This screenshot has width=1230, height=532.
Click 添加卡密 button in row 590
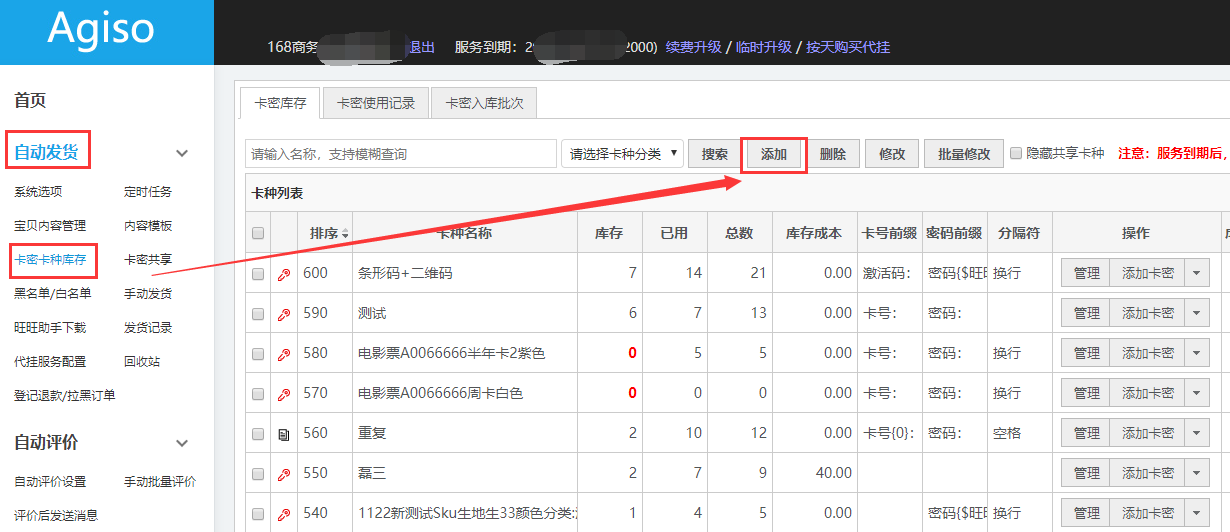tap(1147, 313)
